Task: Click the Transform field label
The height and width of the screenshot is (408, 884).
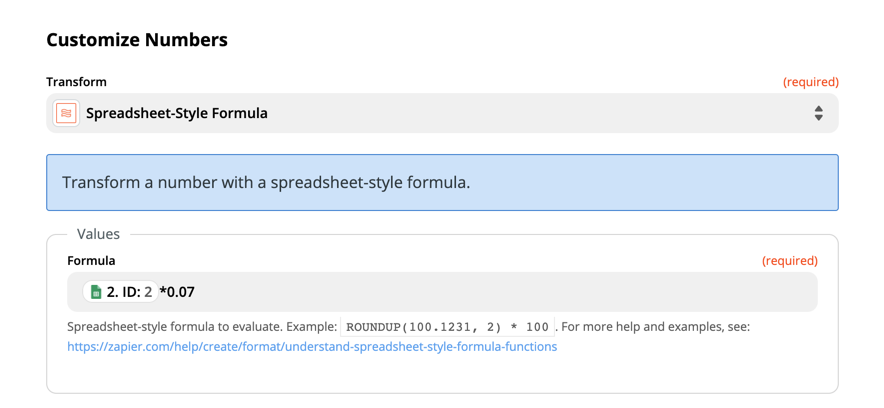Action: (76, 82)
